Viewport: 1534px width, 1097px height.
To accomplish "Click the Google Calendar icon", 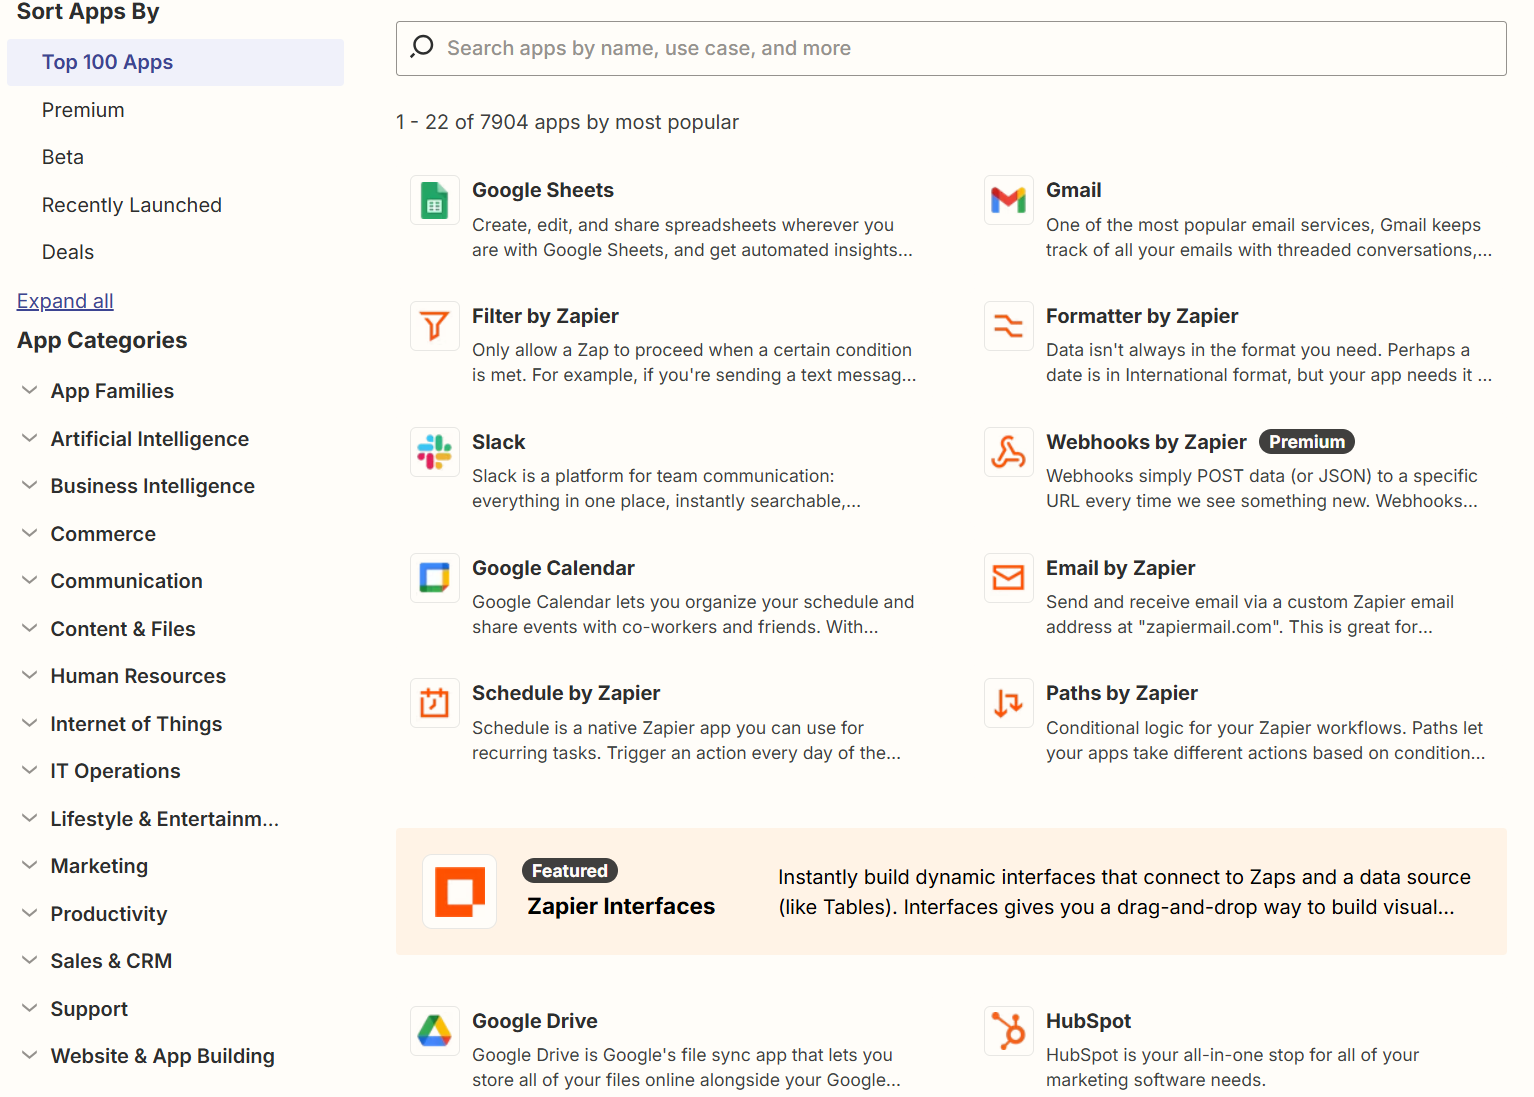I will pyautogui.click(x=434, y=577).
